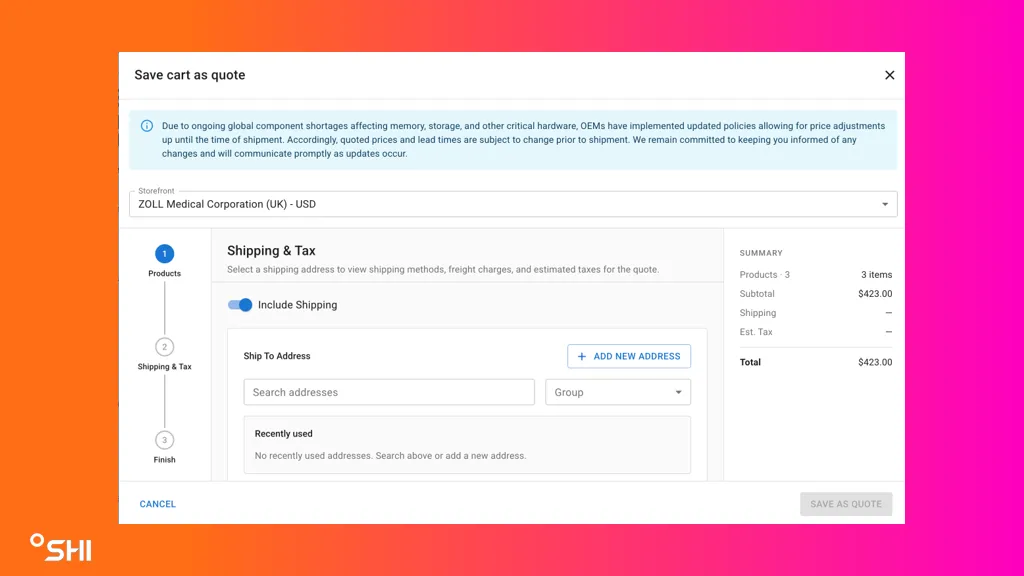This screenshot has height=576, width=1024.
Task: Click the 'Est. Tax' summary row label
Action: (756, 332)
